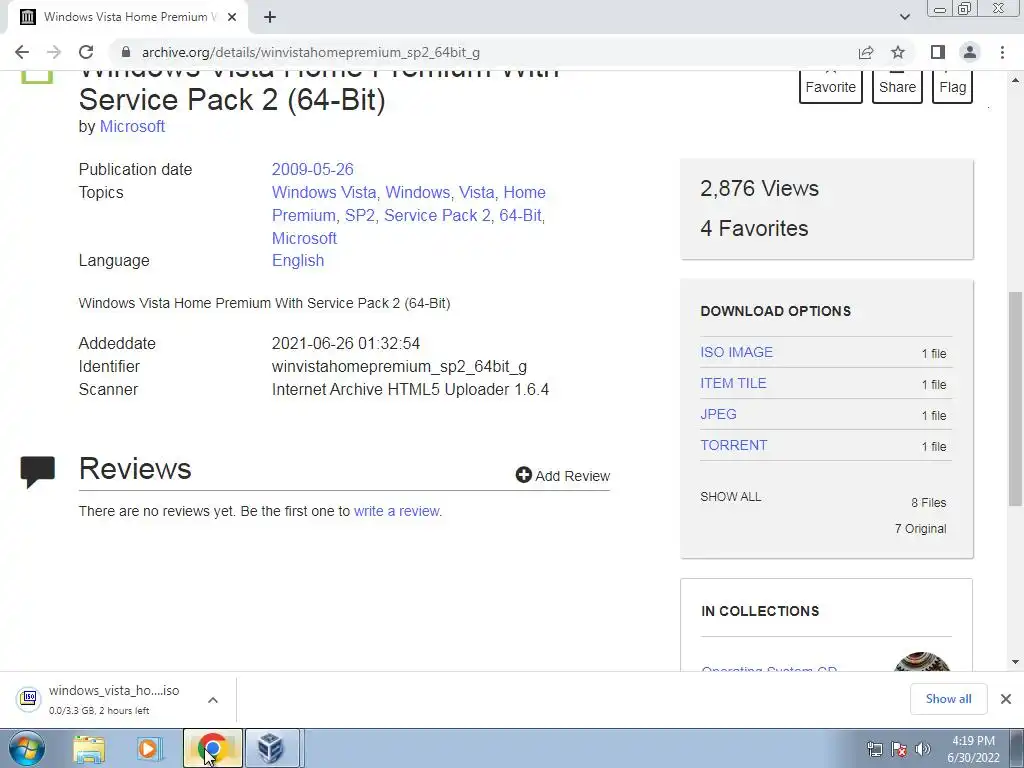This screenshot has width=1024, height=768.
Task: Click the Action Center flag icon
Action: (x=899, y=749)
